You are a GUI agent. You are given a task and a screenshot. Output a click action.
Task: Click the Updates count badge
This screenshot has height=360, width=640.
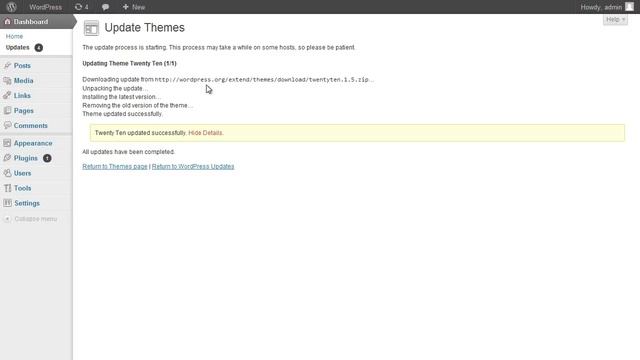(x=38, y=48)
